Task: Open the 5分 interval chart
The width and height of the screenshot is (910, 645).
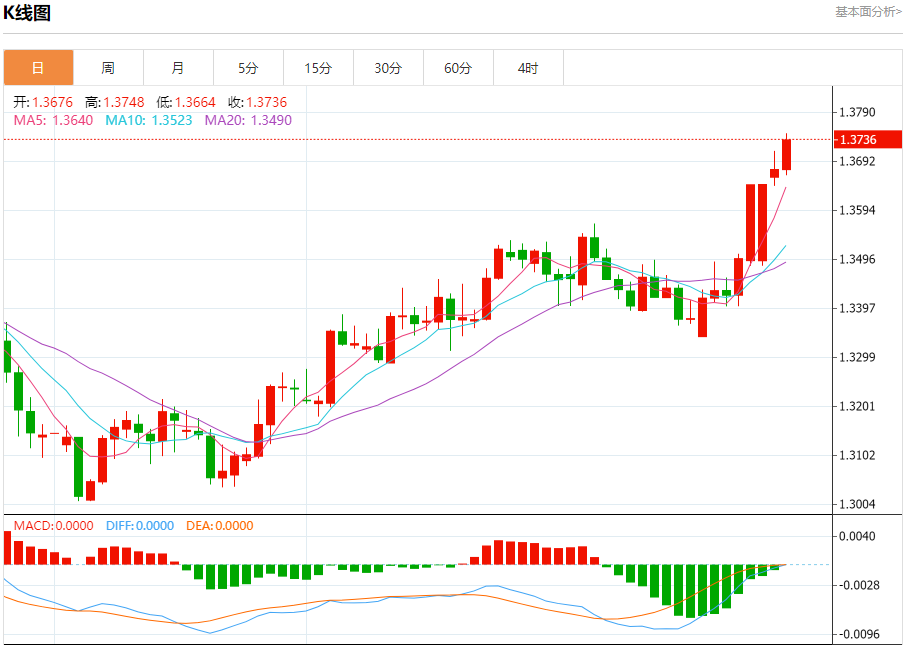Action: pyautogui.click(x=248, y=68)
